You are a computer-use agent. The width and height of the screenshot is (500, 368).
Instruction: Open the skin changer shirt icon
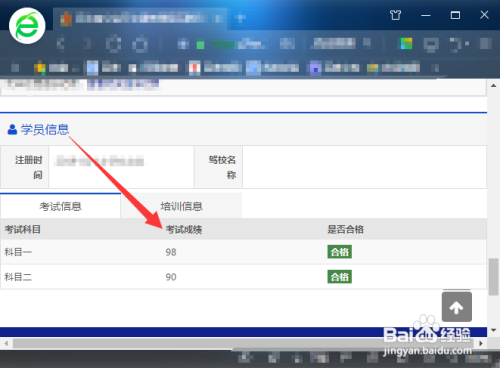coord(395,15)
